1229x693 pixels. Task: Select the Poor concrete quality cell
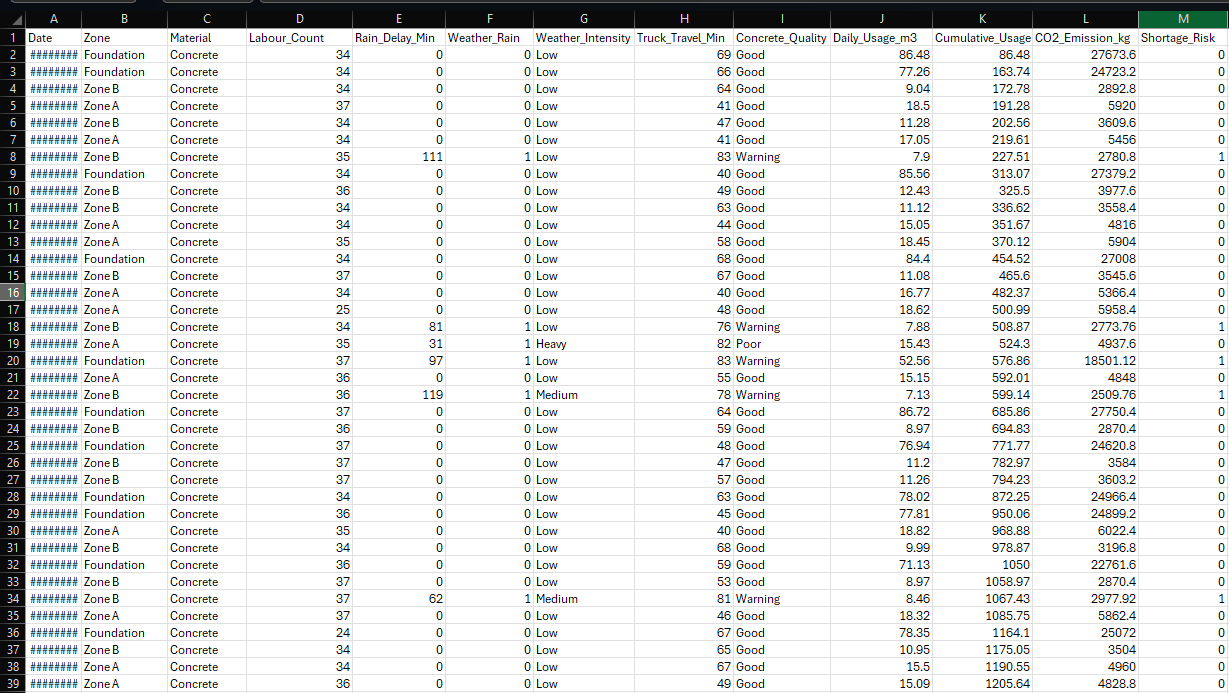(781, 344)
